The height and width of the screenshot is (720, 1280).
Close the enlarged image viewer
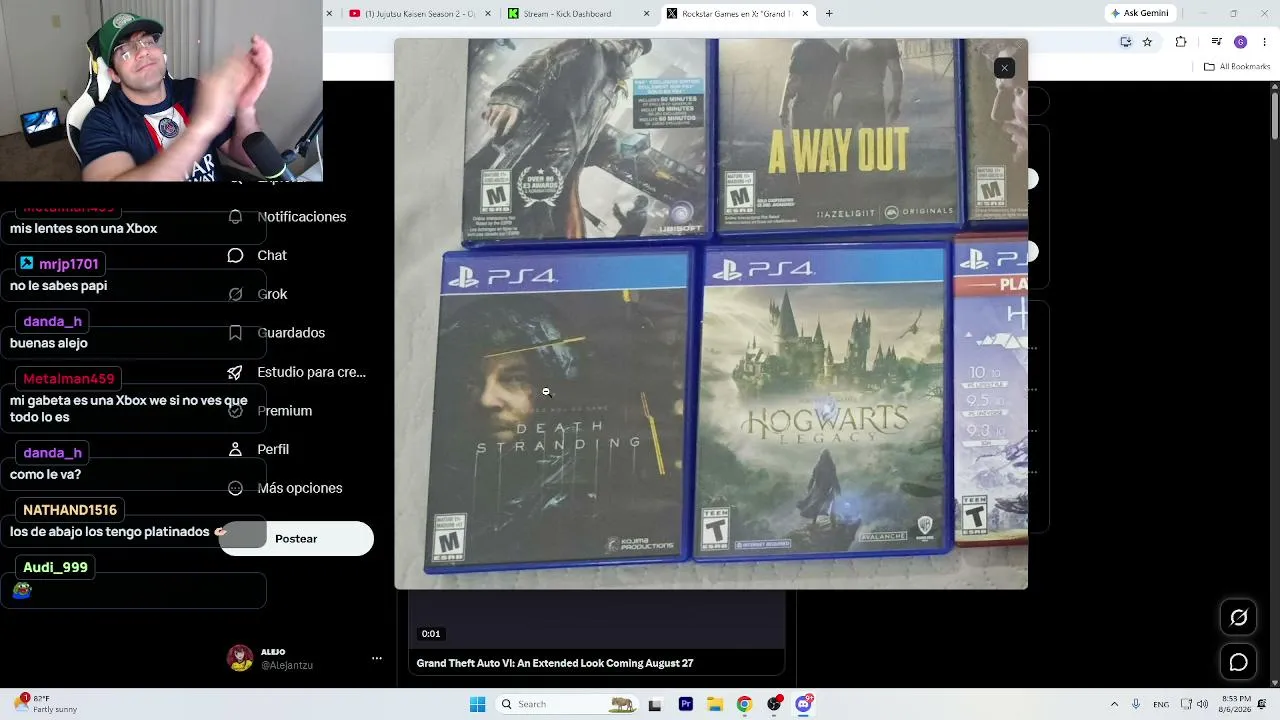[x=1004, y=68]
